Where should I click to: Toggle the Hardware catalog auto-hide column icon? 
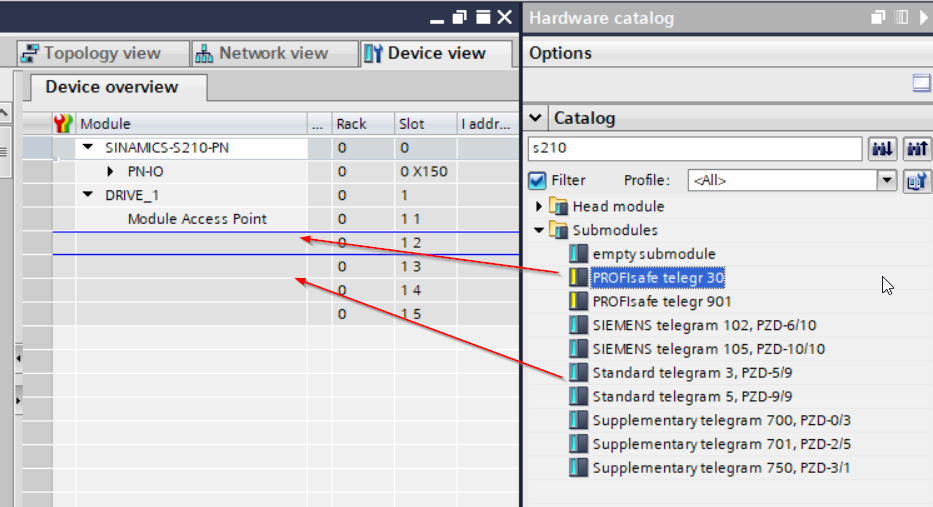pyautogui.click(x=901, y=18)
